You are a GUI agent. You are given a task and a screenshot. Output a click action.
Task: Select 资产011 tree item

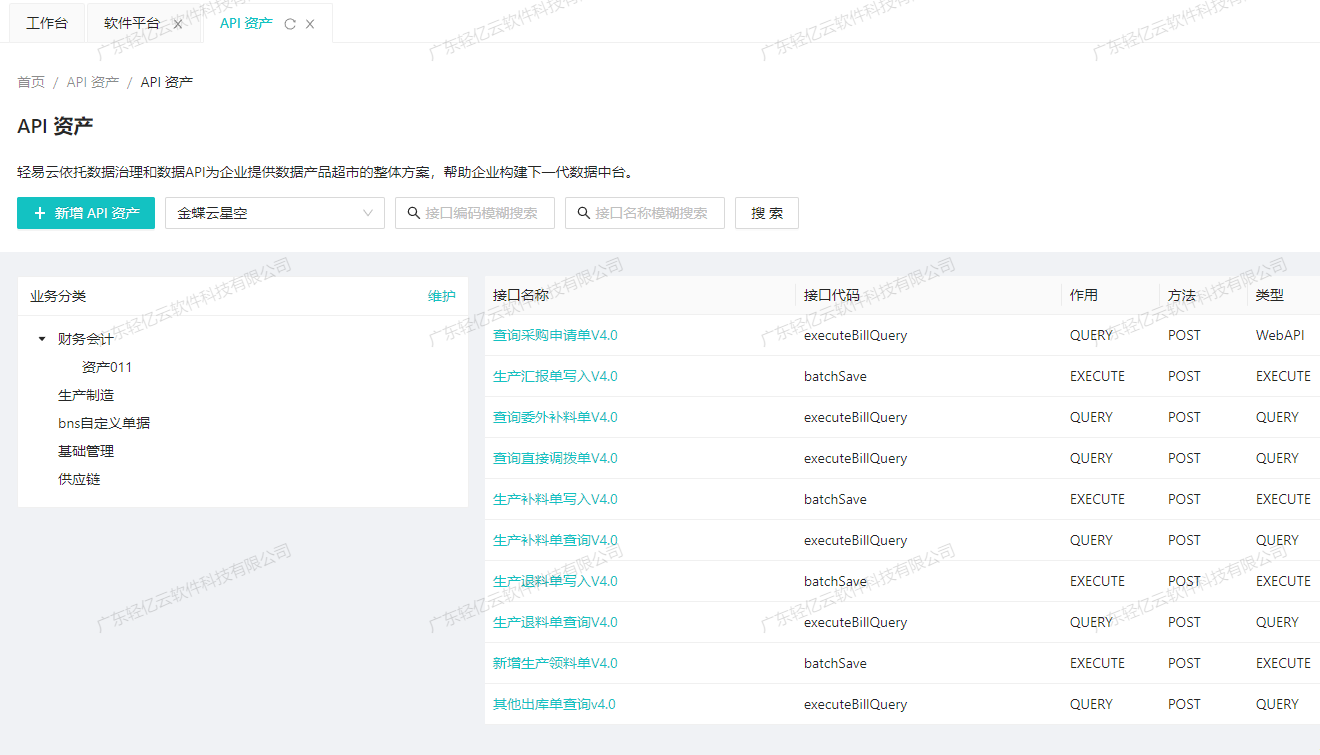(x=107, y=367)
